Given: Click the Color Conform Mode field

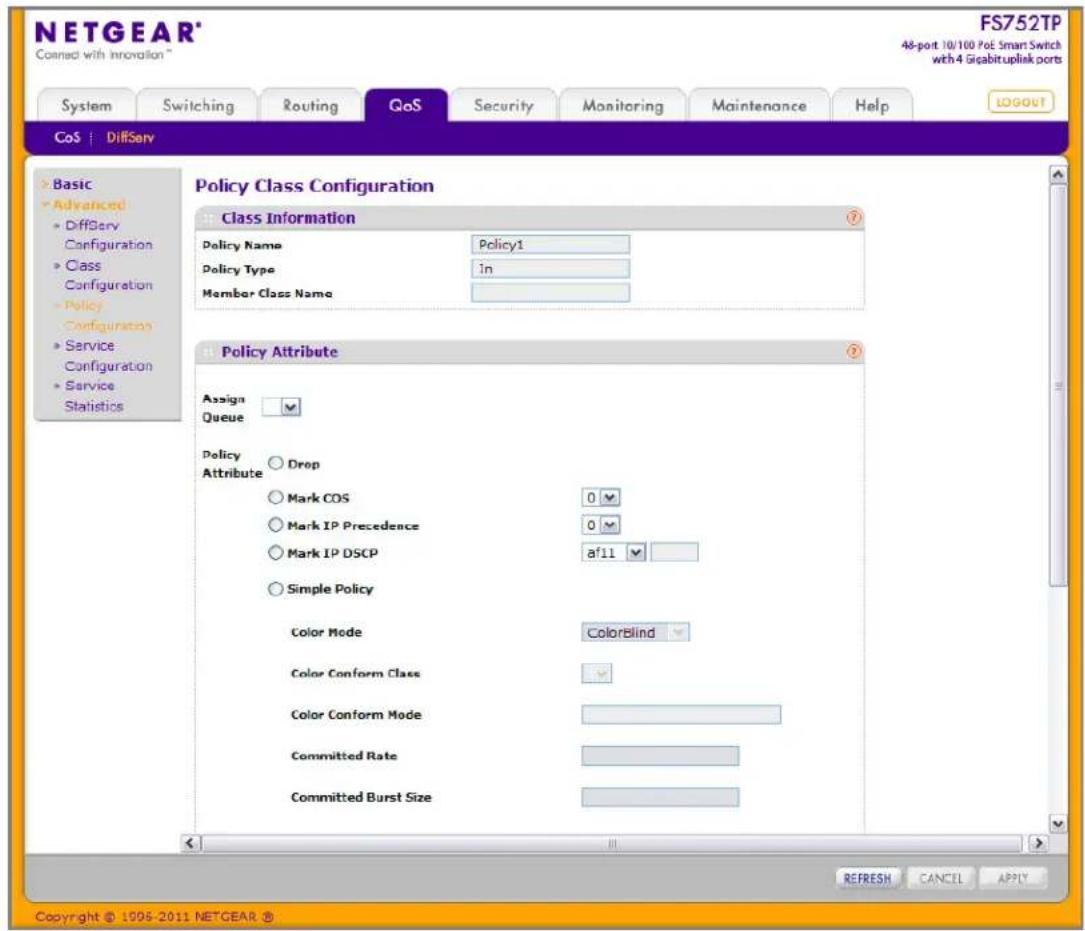Looking at the screenshot, I should point(682,714).
